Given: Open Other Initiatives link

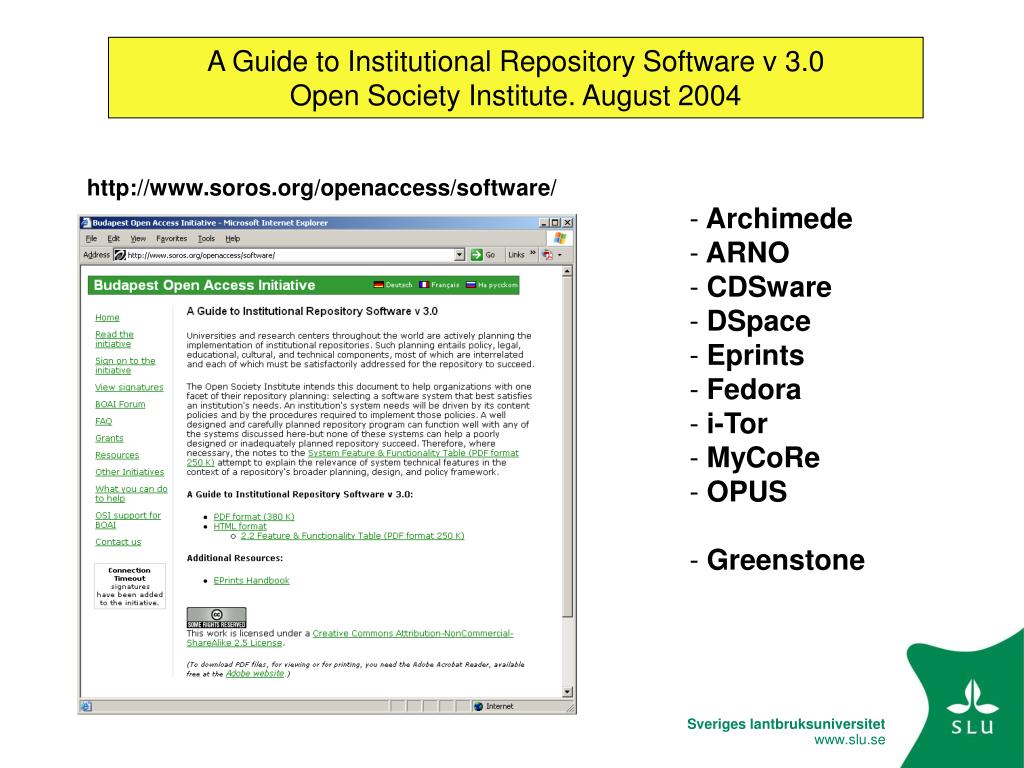Looking at the screenshot, I should (x=129, y=472).
